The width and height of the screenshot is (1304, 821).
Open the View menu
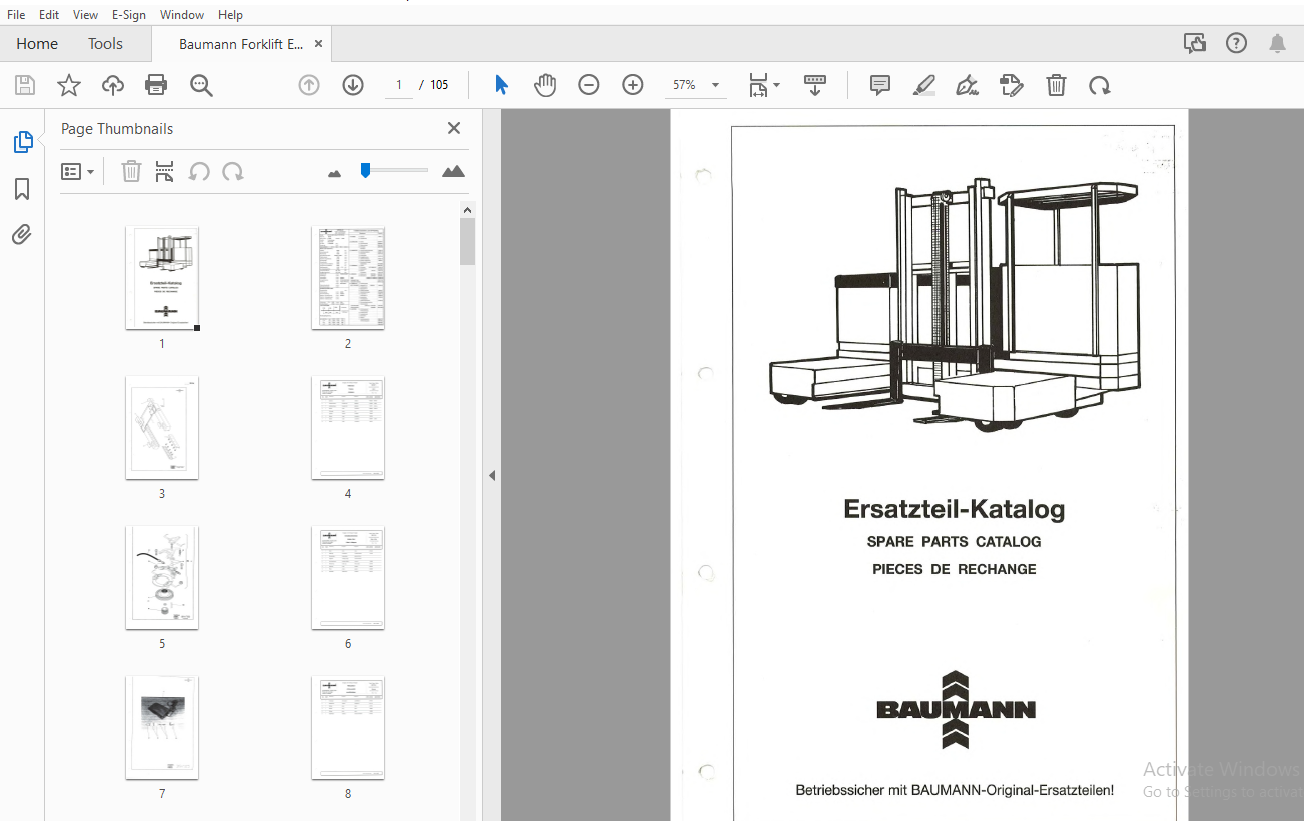(86, 15)
